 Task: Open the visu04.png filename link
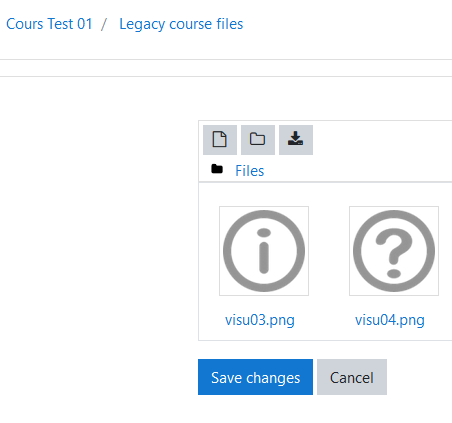[x=390, y=320]
